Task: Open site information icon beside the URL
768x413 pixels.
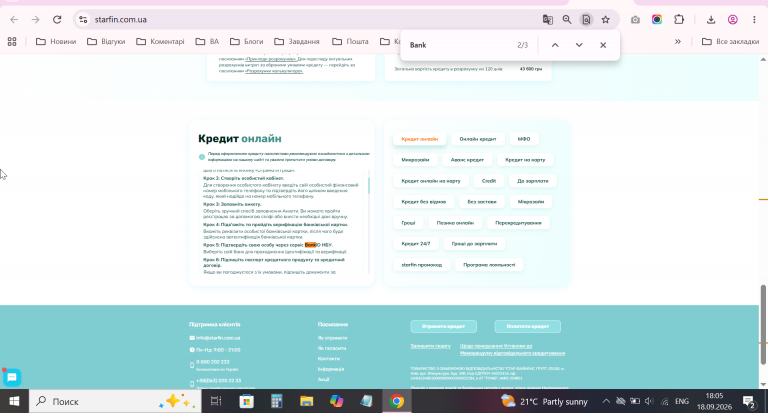Action: tap(83, 20)
